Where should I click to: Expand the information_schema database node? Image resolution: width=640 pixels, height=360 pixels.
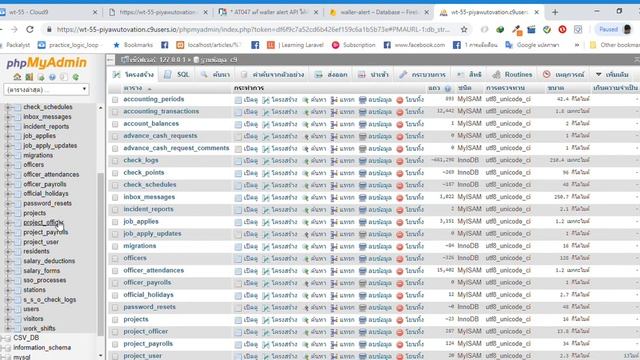[x=2, y=348]
